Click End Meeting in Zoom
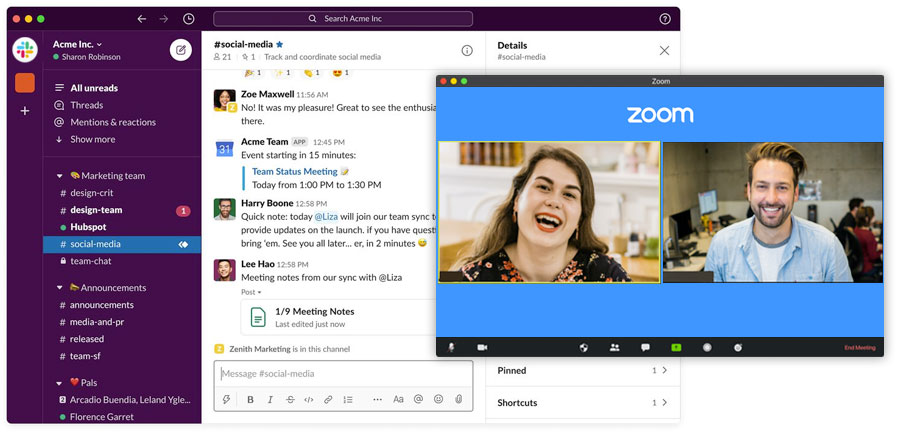 (860, 348)
